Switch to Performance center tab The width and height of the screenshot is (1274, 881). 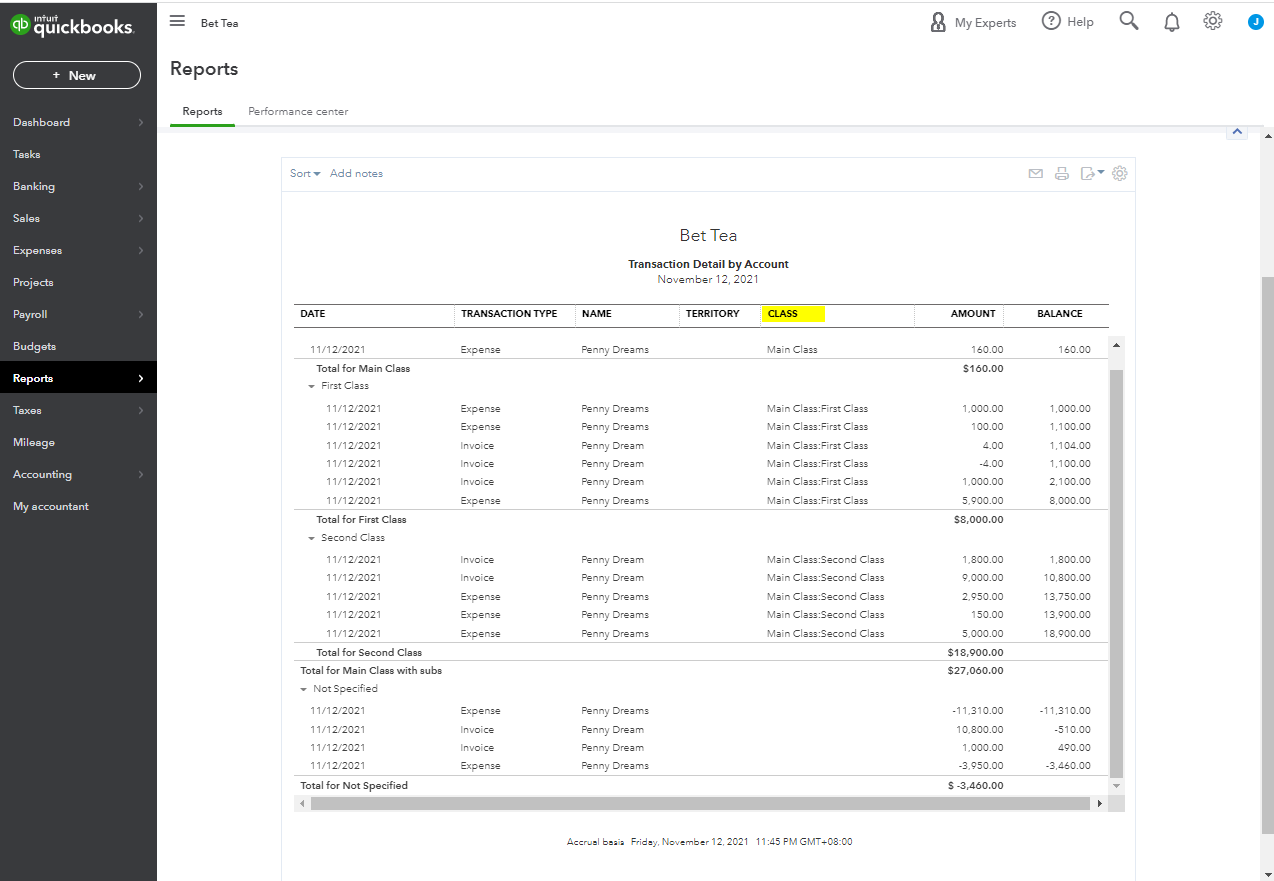click(x=298, y=111)
